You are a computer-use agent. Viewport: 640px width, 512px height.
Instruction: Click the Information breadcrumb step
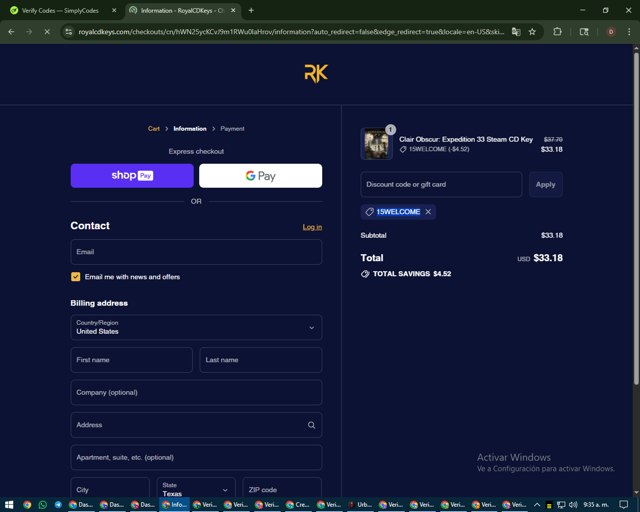tap(190, 129)
